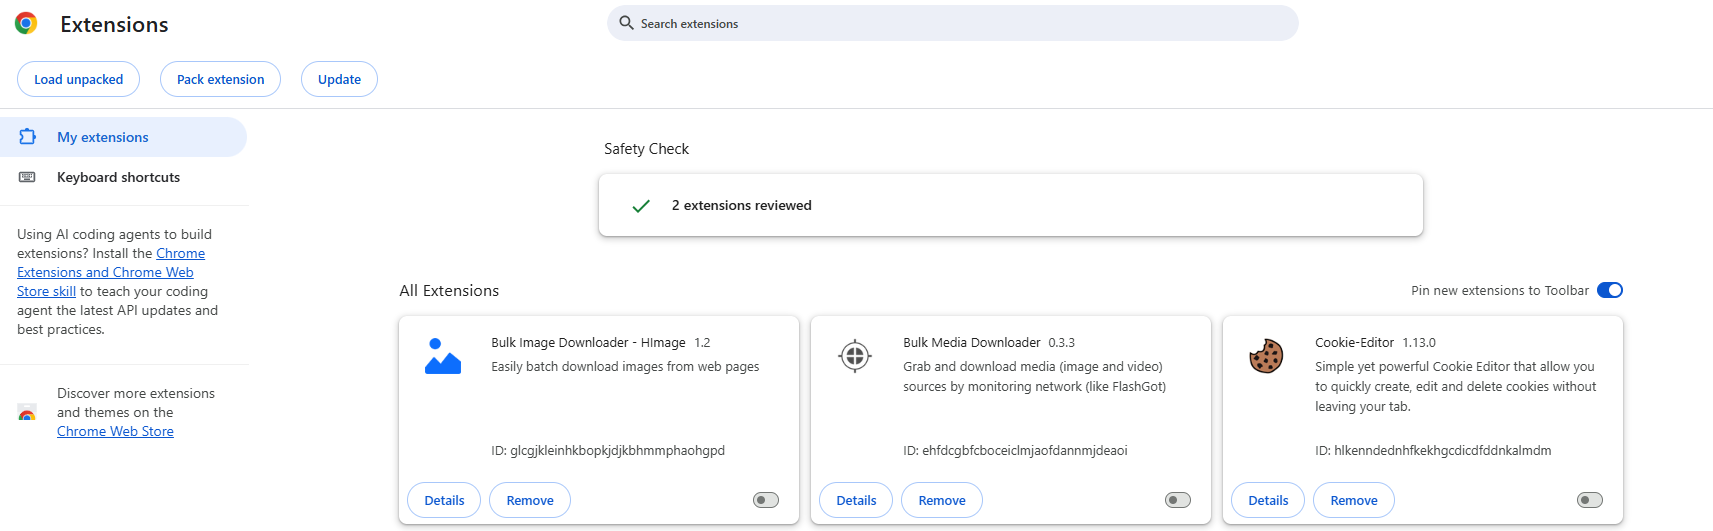Click the Pack extension button

click(220, 79)
